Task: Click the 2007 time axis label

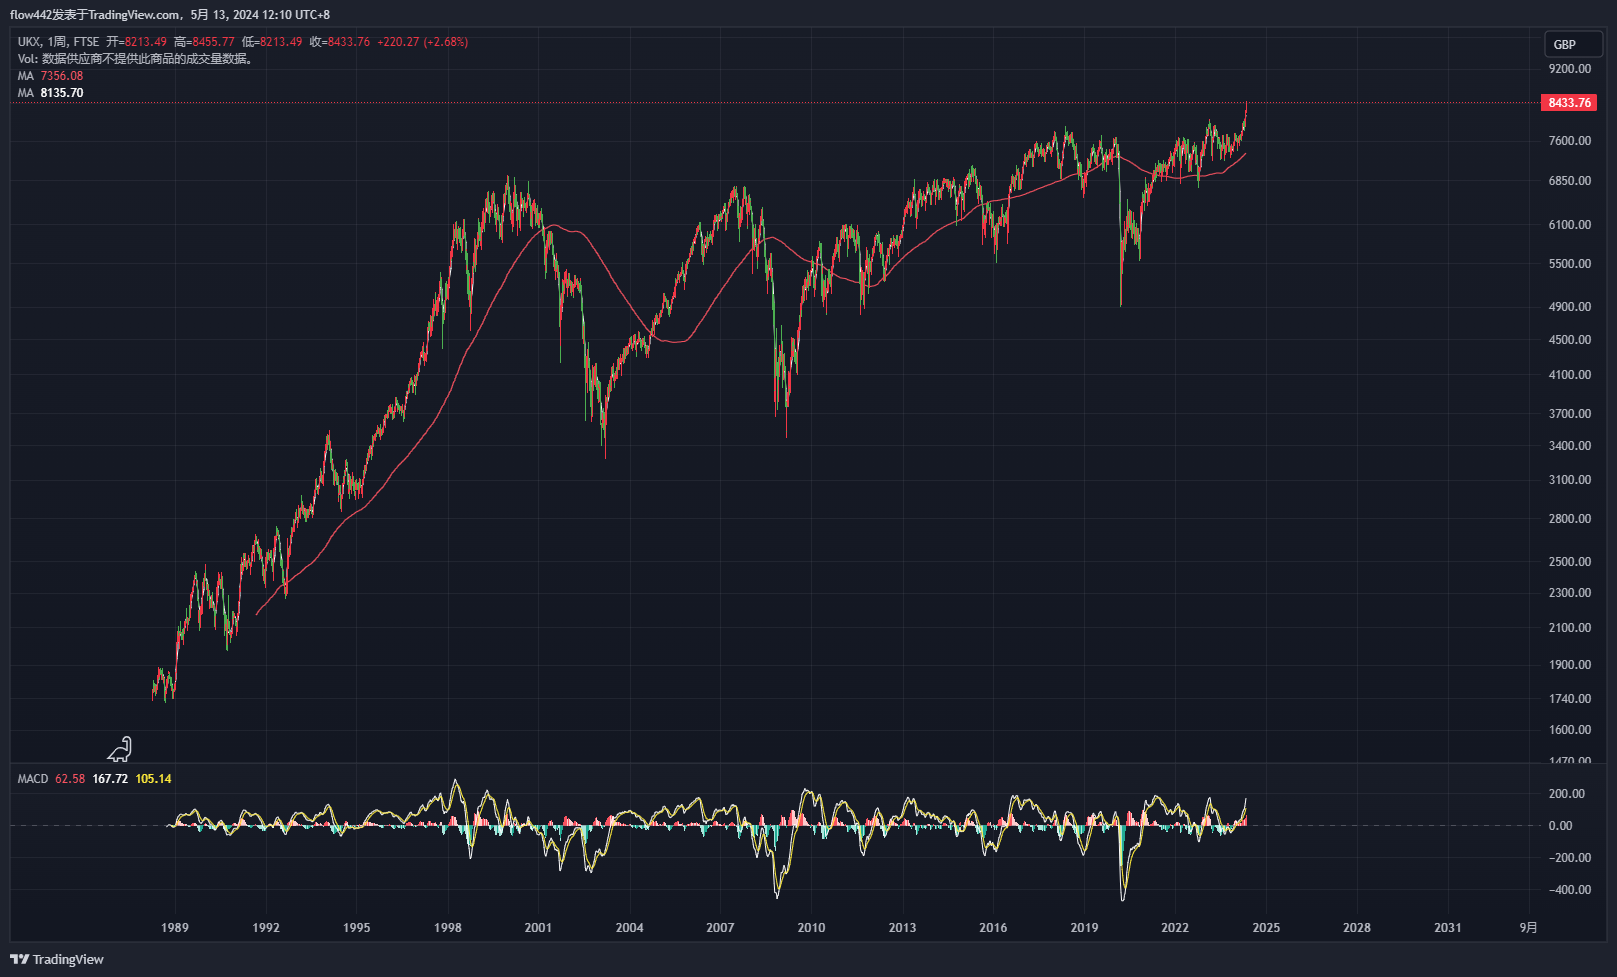Action: pyautogui.click(x=720, y=928)
